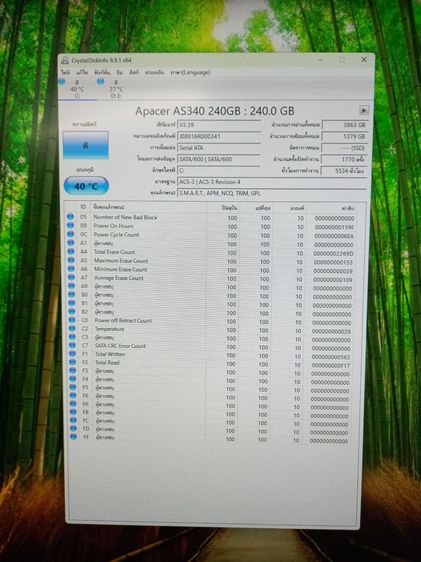The image size is (421, 562).
Task: Open the ช่วยเหลือ (Help) menu
Action: pyautogui.click(x=154, y=72)
